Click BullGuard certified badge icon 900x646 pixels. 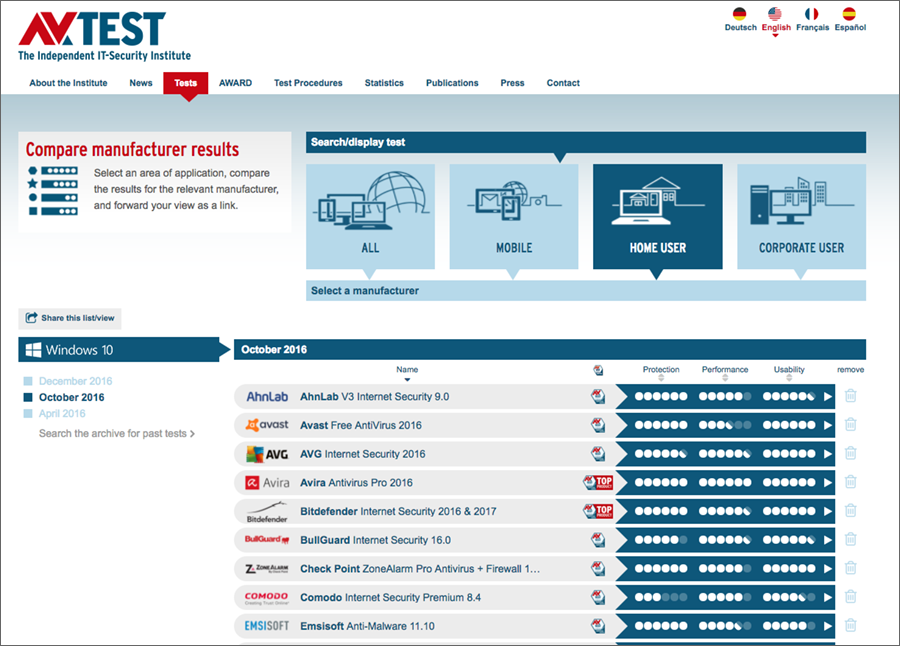point(598,540)
